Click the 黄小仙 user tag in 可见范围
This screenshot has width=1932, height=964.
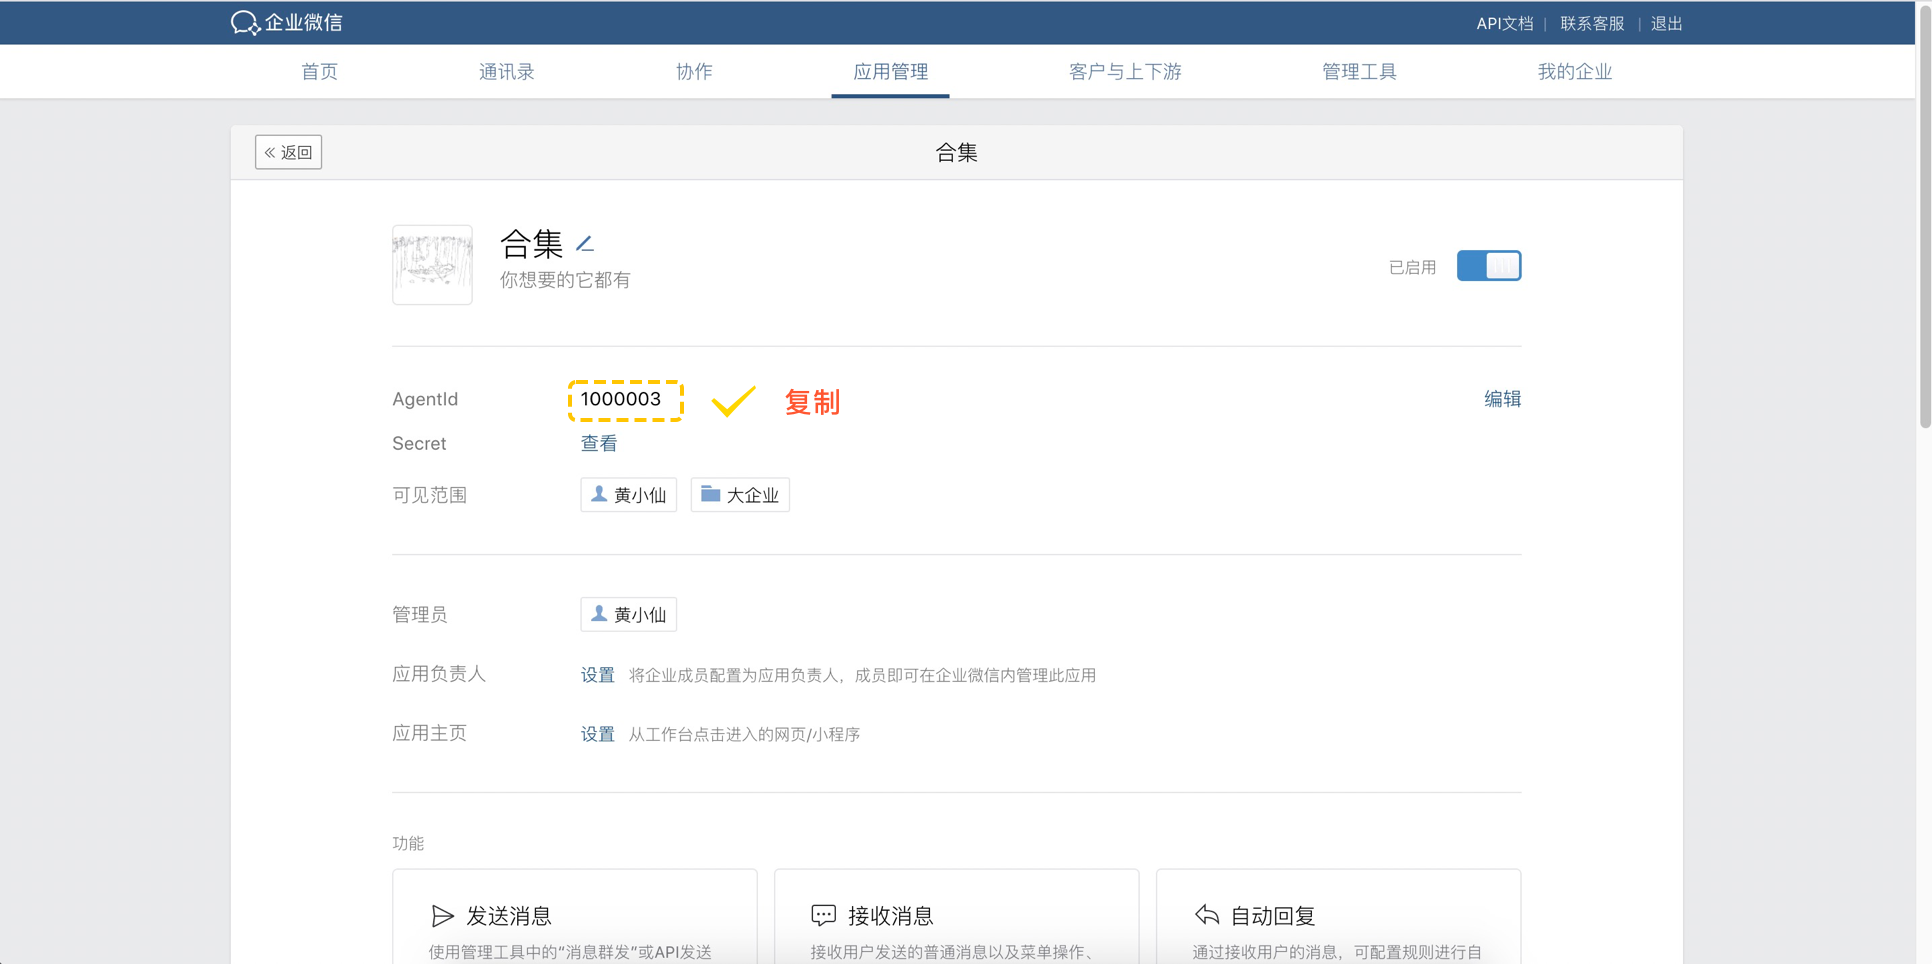[x=628, y=495]
